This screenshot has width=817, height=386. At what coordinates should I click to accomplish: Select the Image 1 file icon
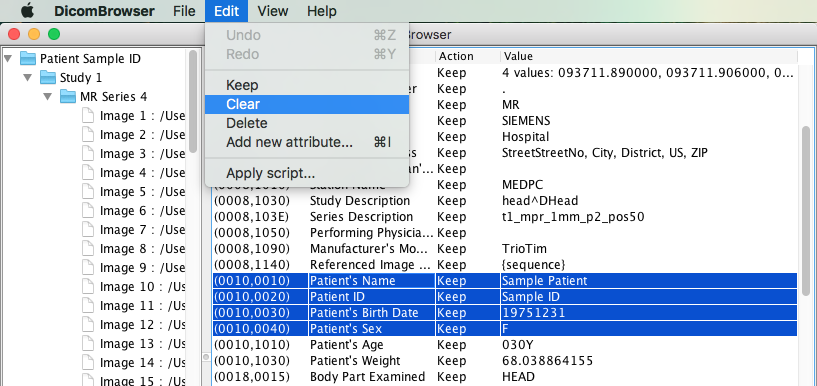point(88,116)
